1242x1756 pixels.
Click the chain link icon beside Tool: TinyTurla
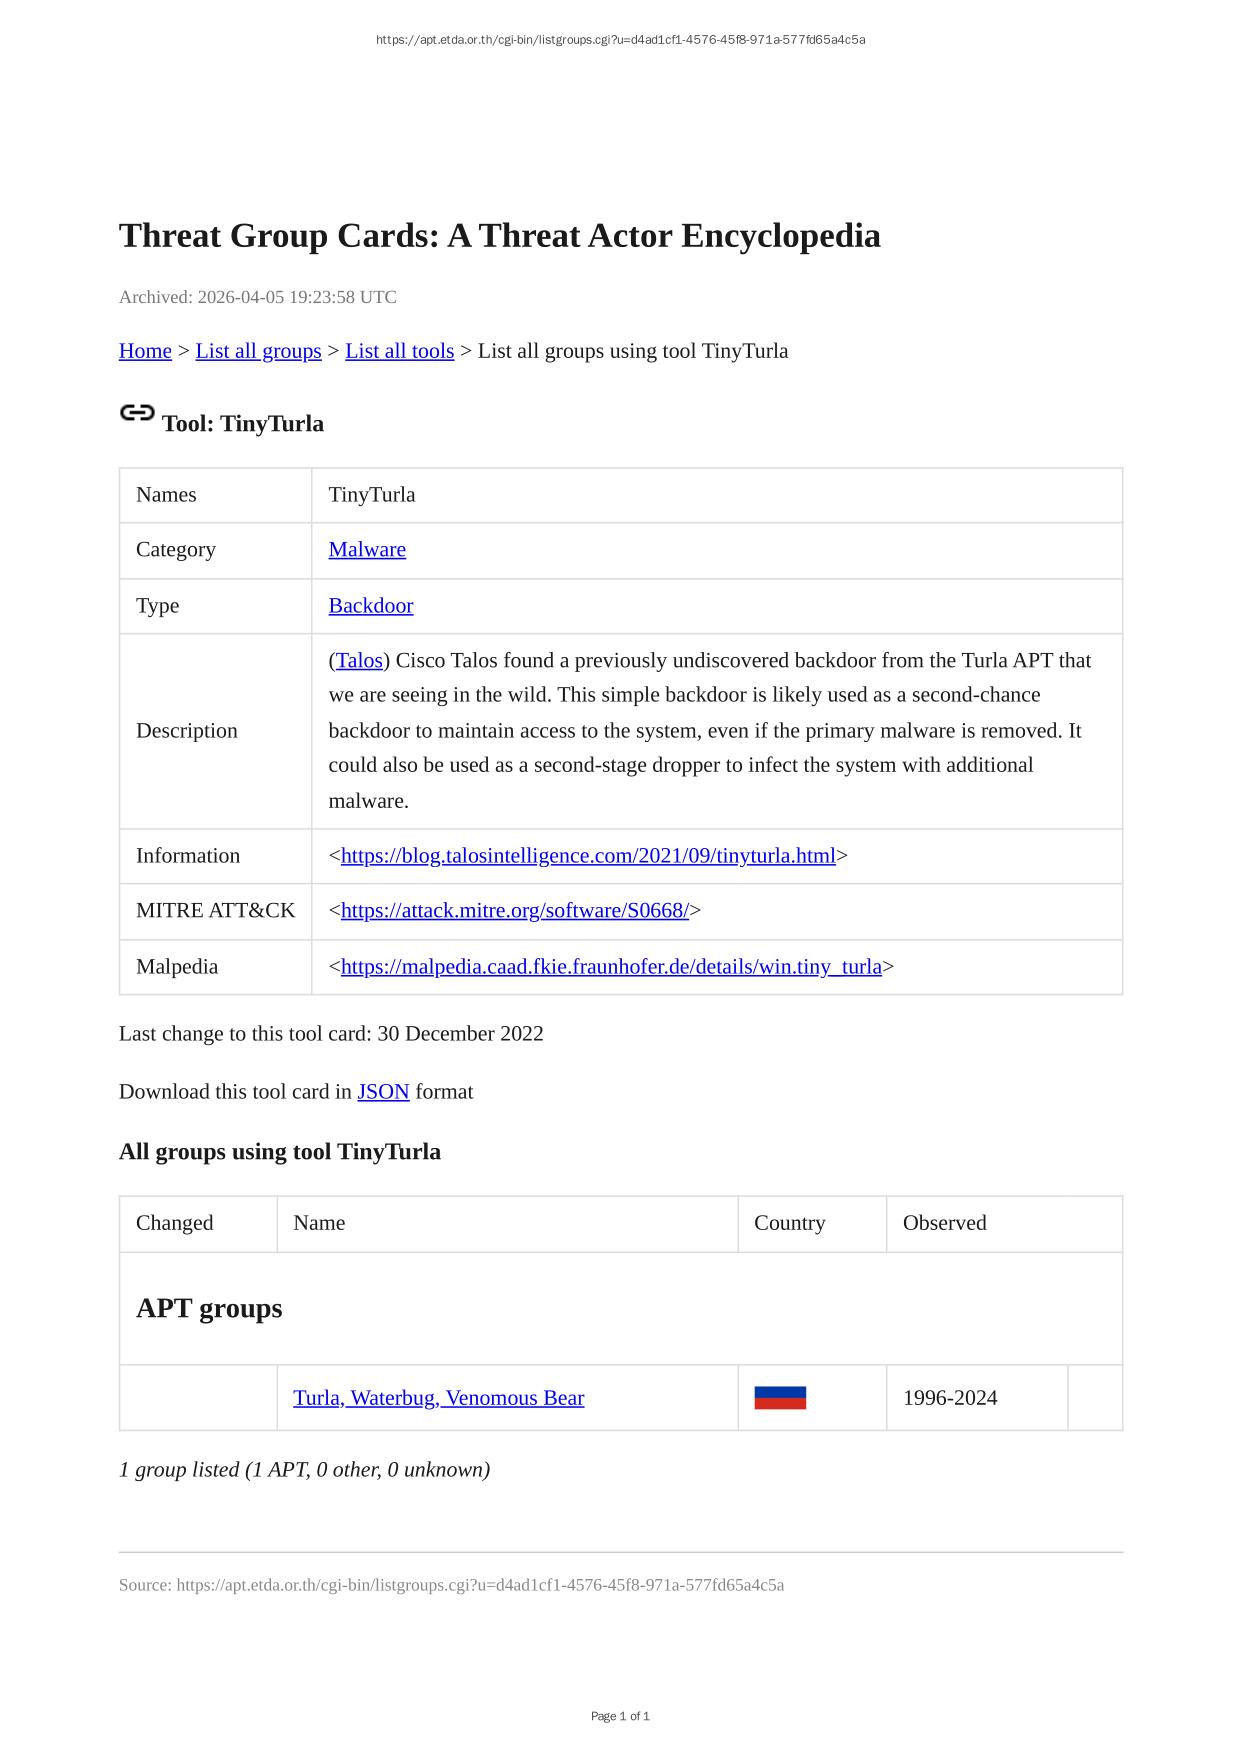point(137,413)
